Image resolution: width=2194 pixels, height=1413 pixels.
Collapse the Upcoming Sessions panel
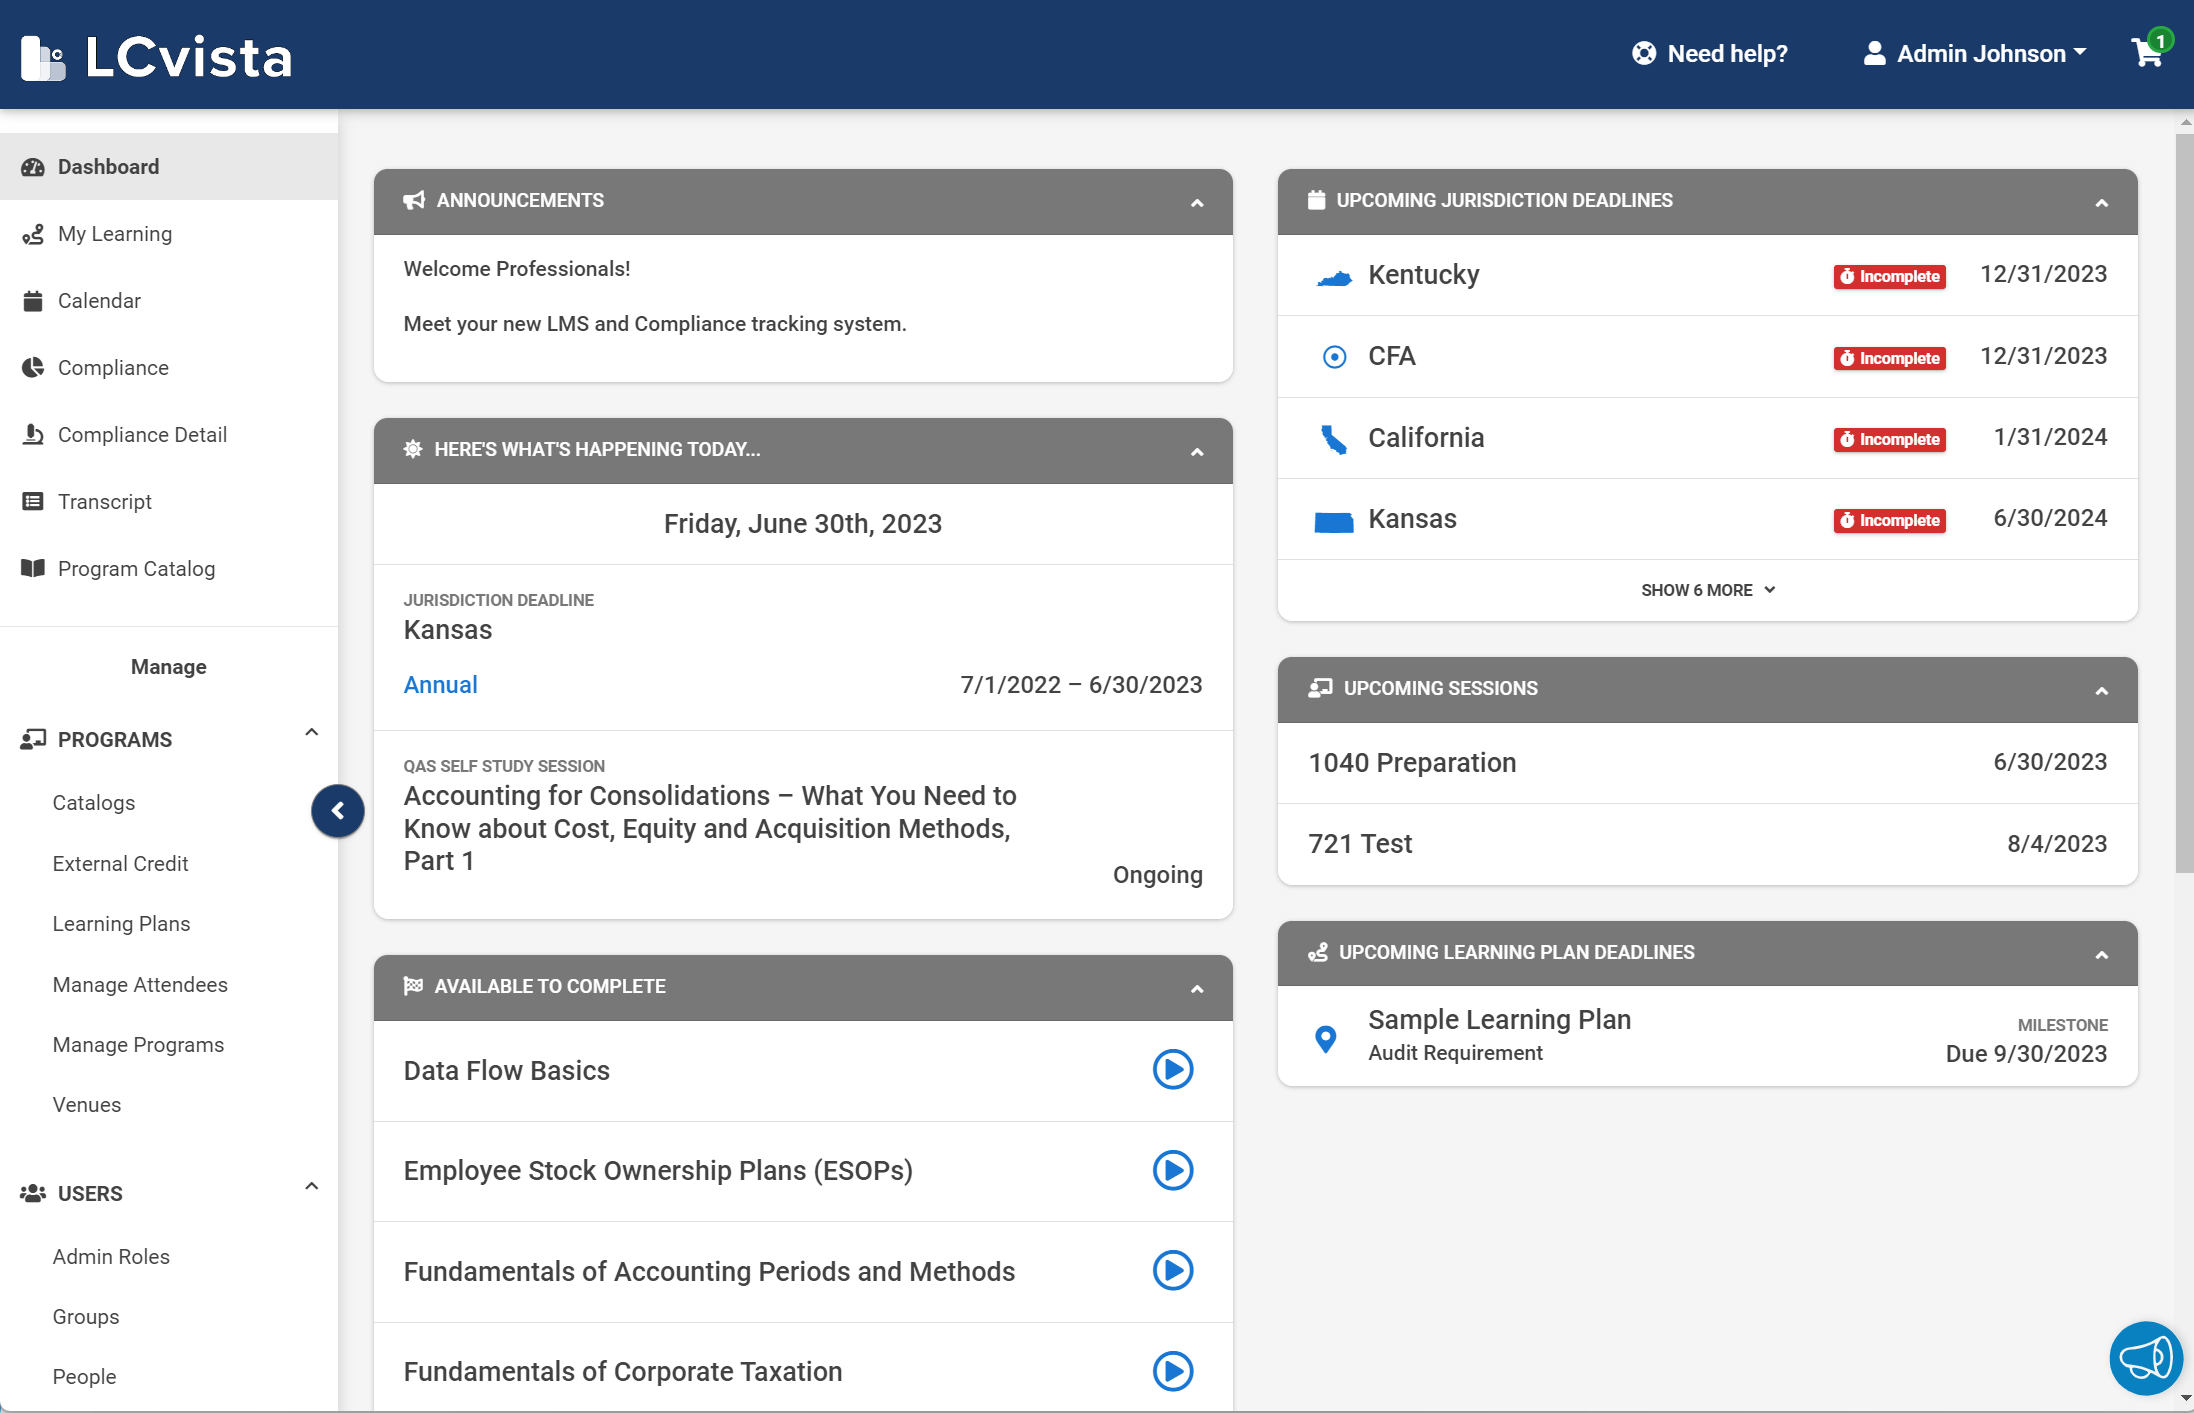[x=2102, y=691]
